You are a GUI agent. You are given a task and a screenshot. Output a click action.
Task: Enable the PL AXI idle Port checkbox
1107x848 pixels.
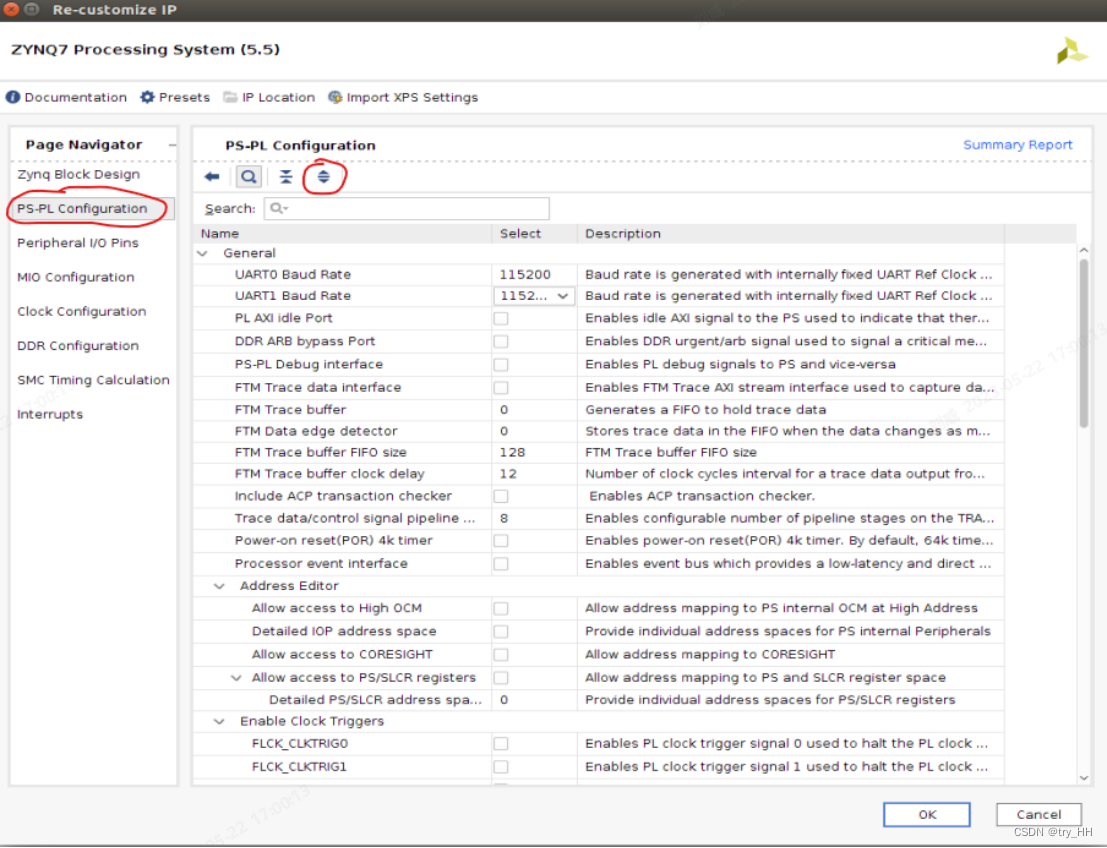[x=501, y=318]
